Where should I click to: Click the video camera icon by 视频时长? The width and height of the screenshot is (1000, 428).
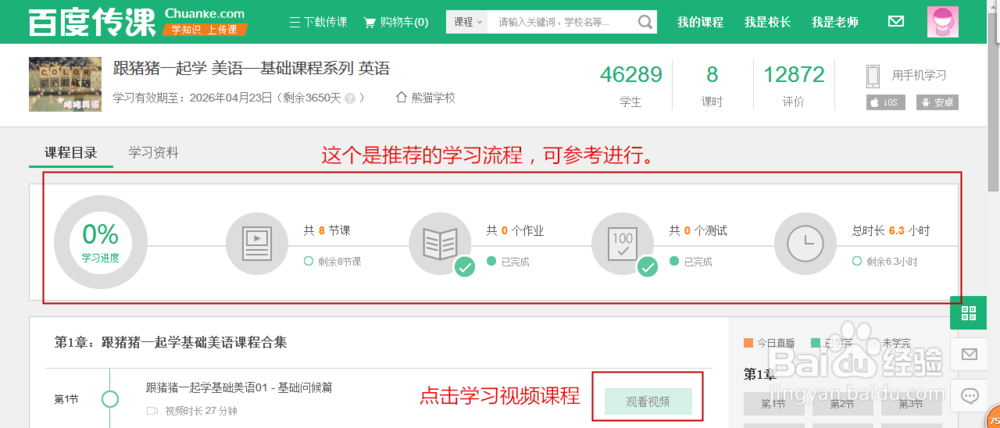click(152, 411)
